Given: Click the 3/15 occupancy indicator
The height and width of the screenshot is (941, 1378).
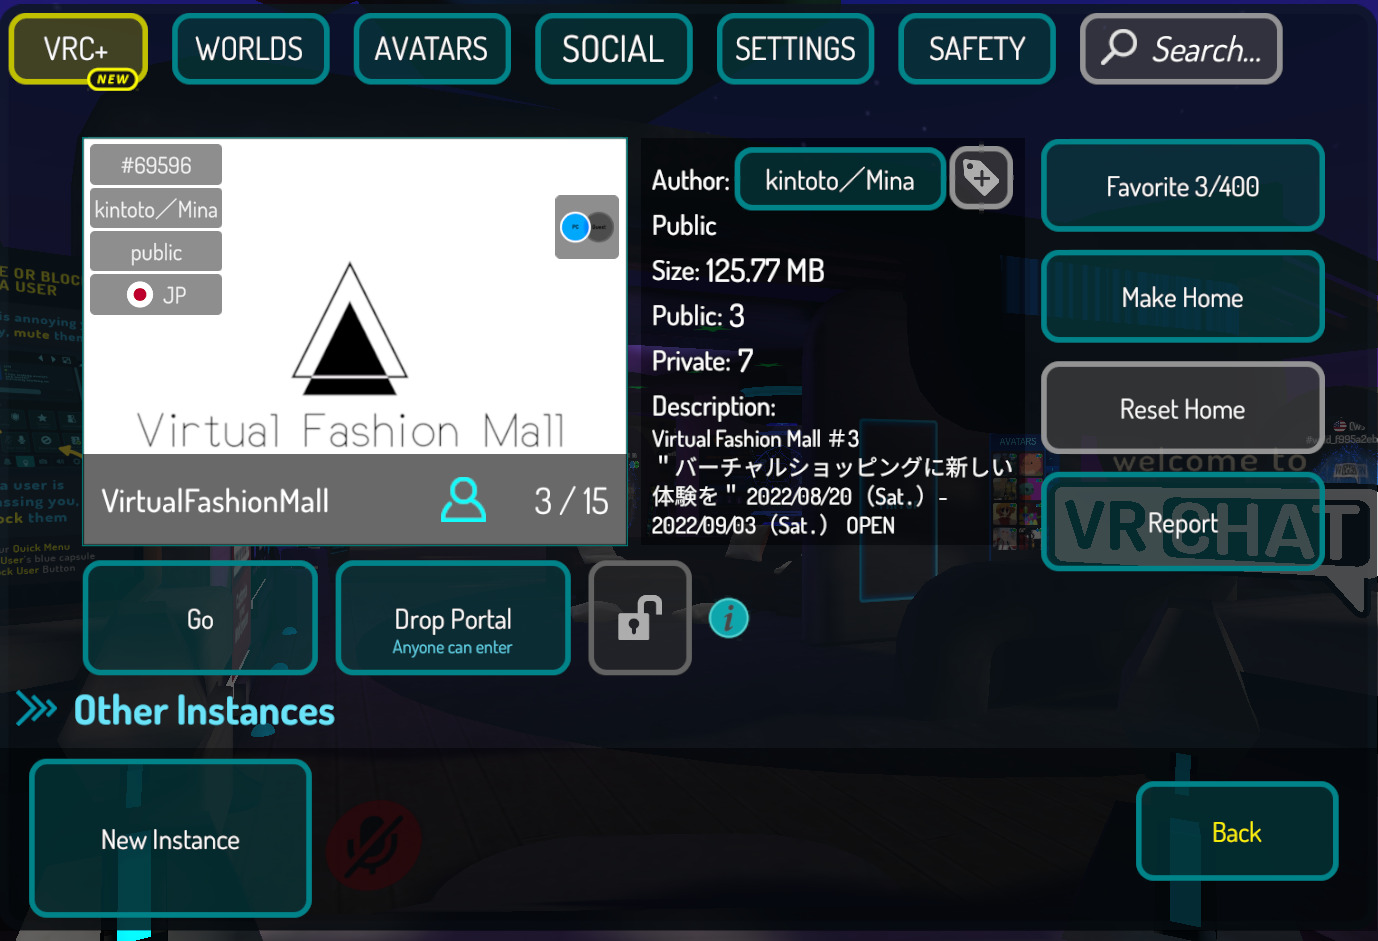Looking at the screenshot, I should coord(570,500).
